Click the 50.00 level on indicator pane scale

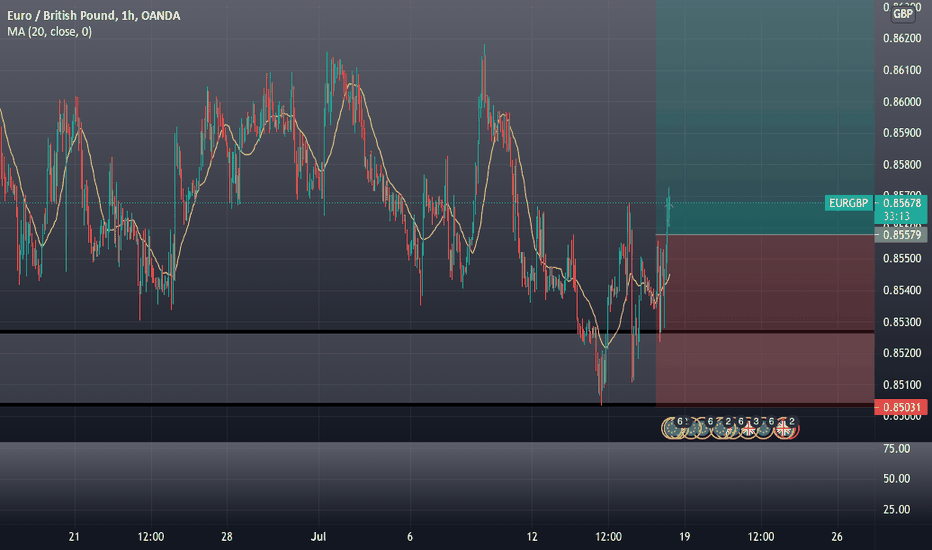tap(896, 479)
